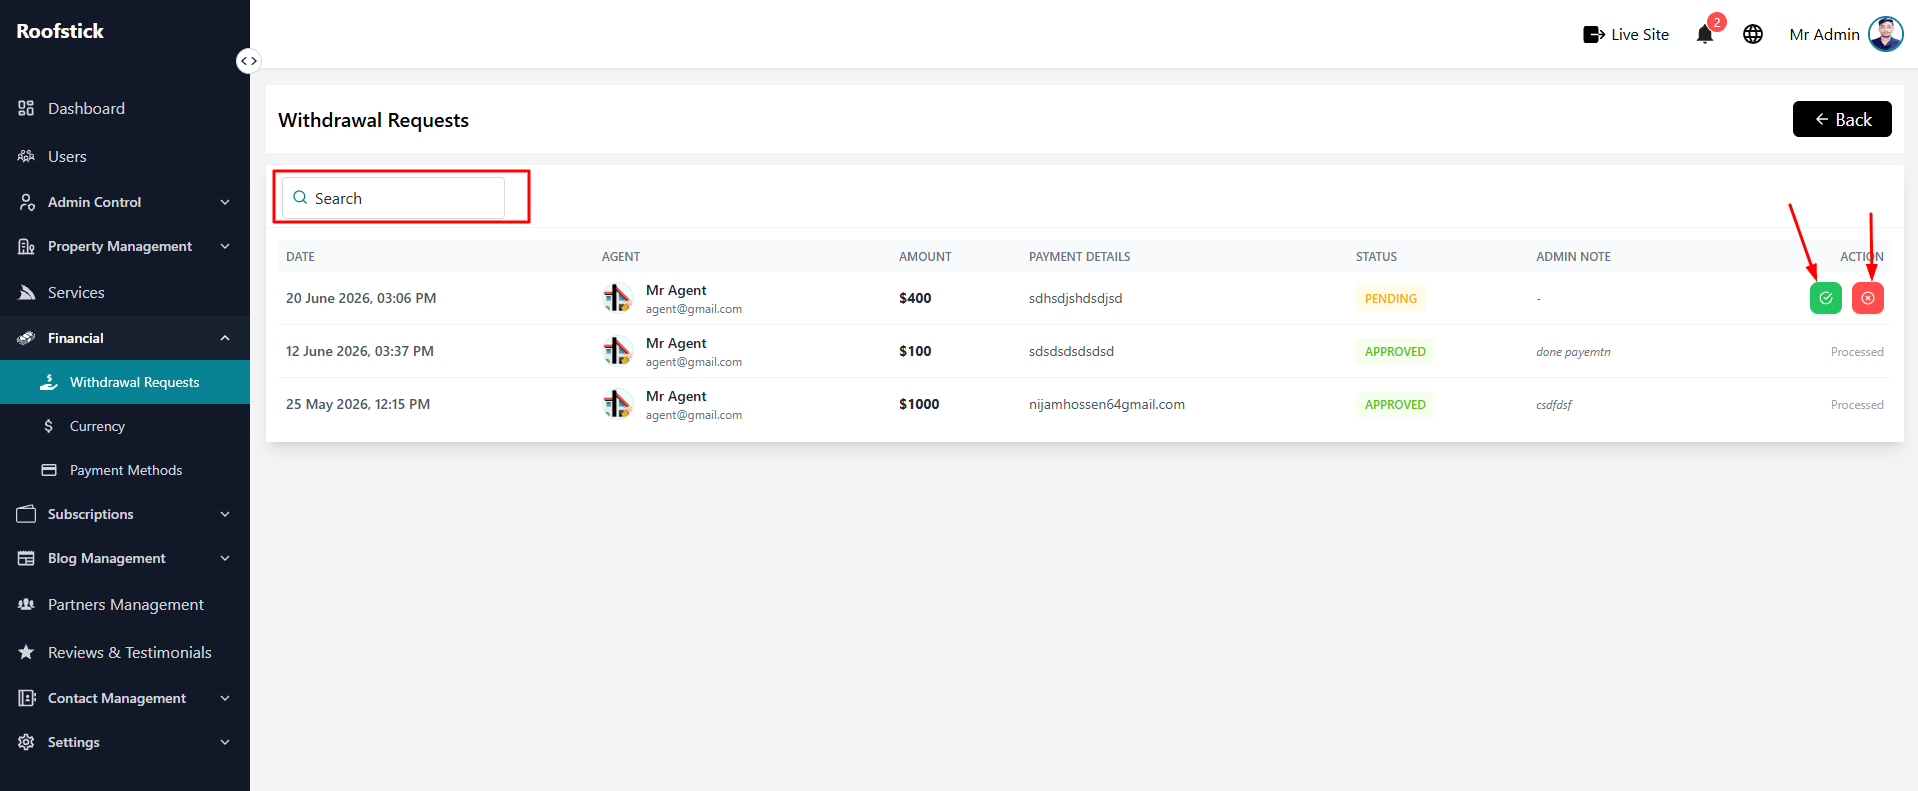
Task: Go to Partners Management page
Action: (124, 604)
